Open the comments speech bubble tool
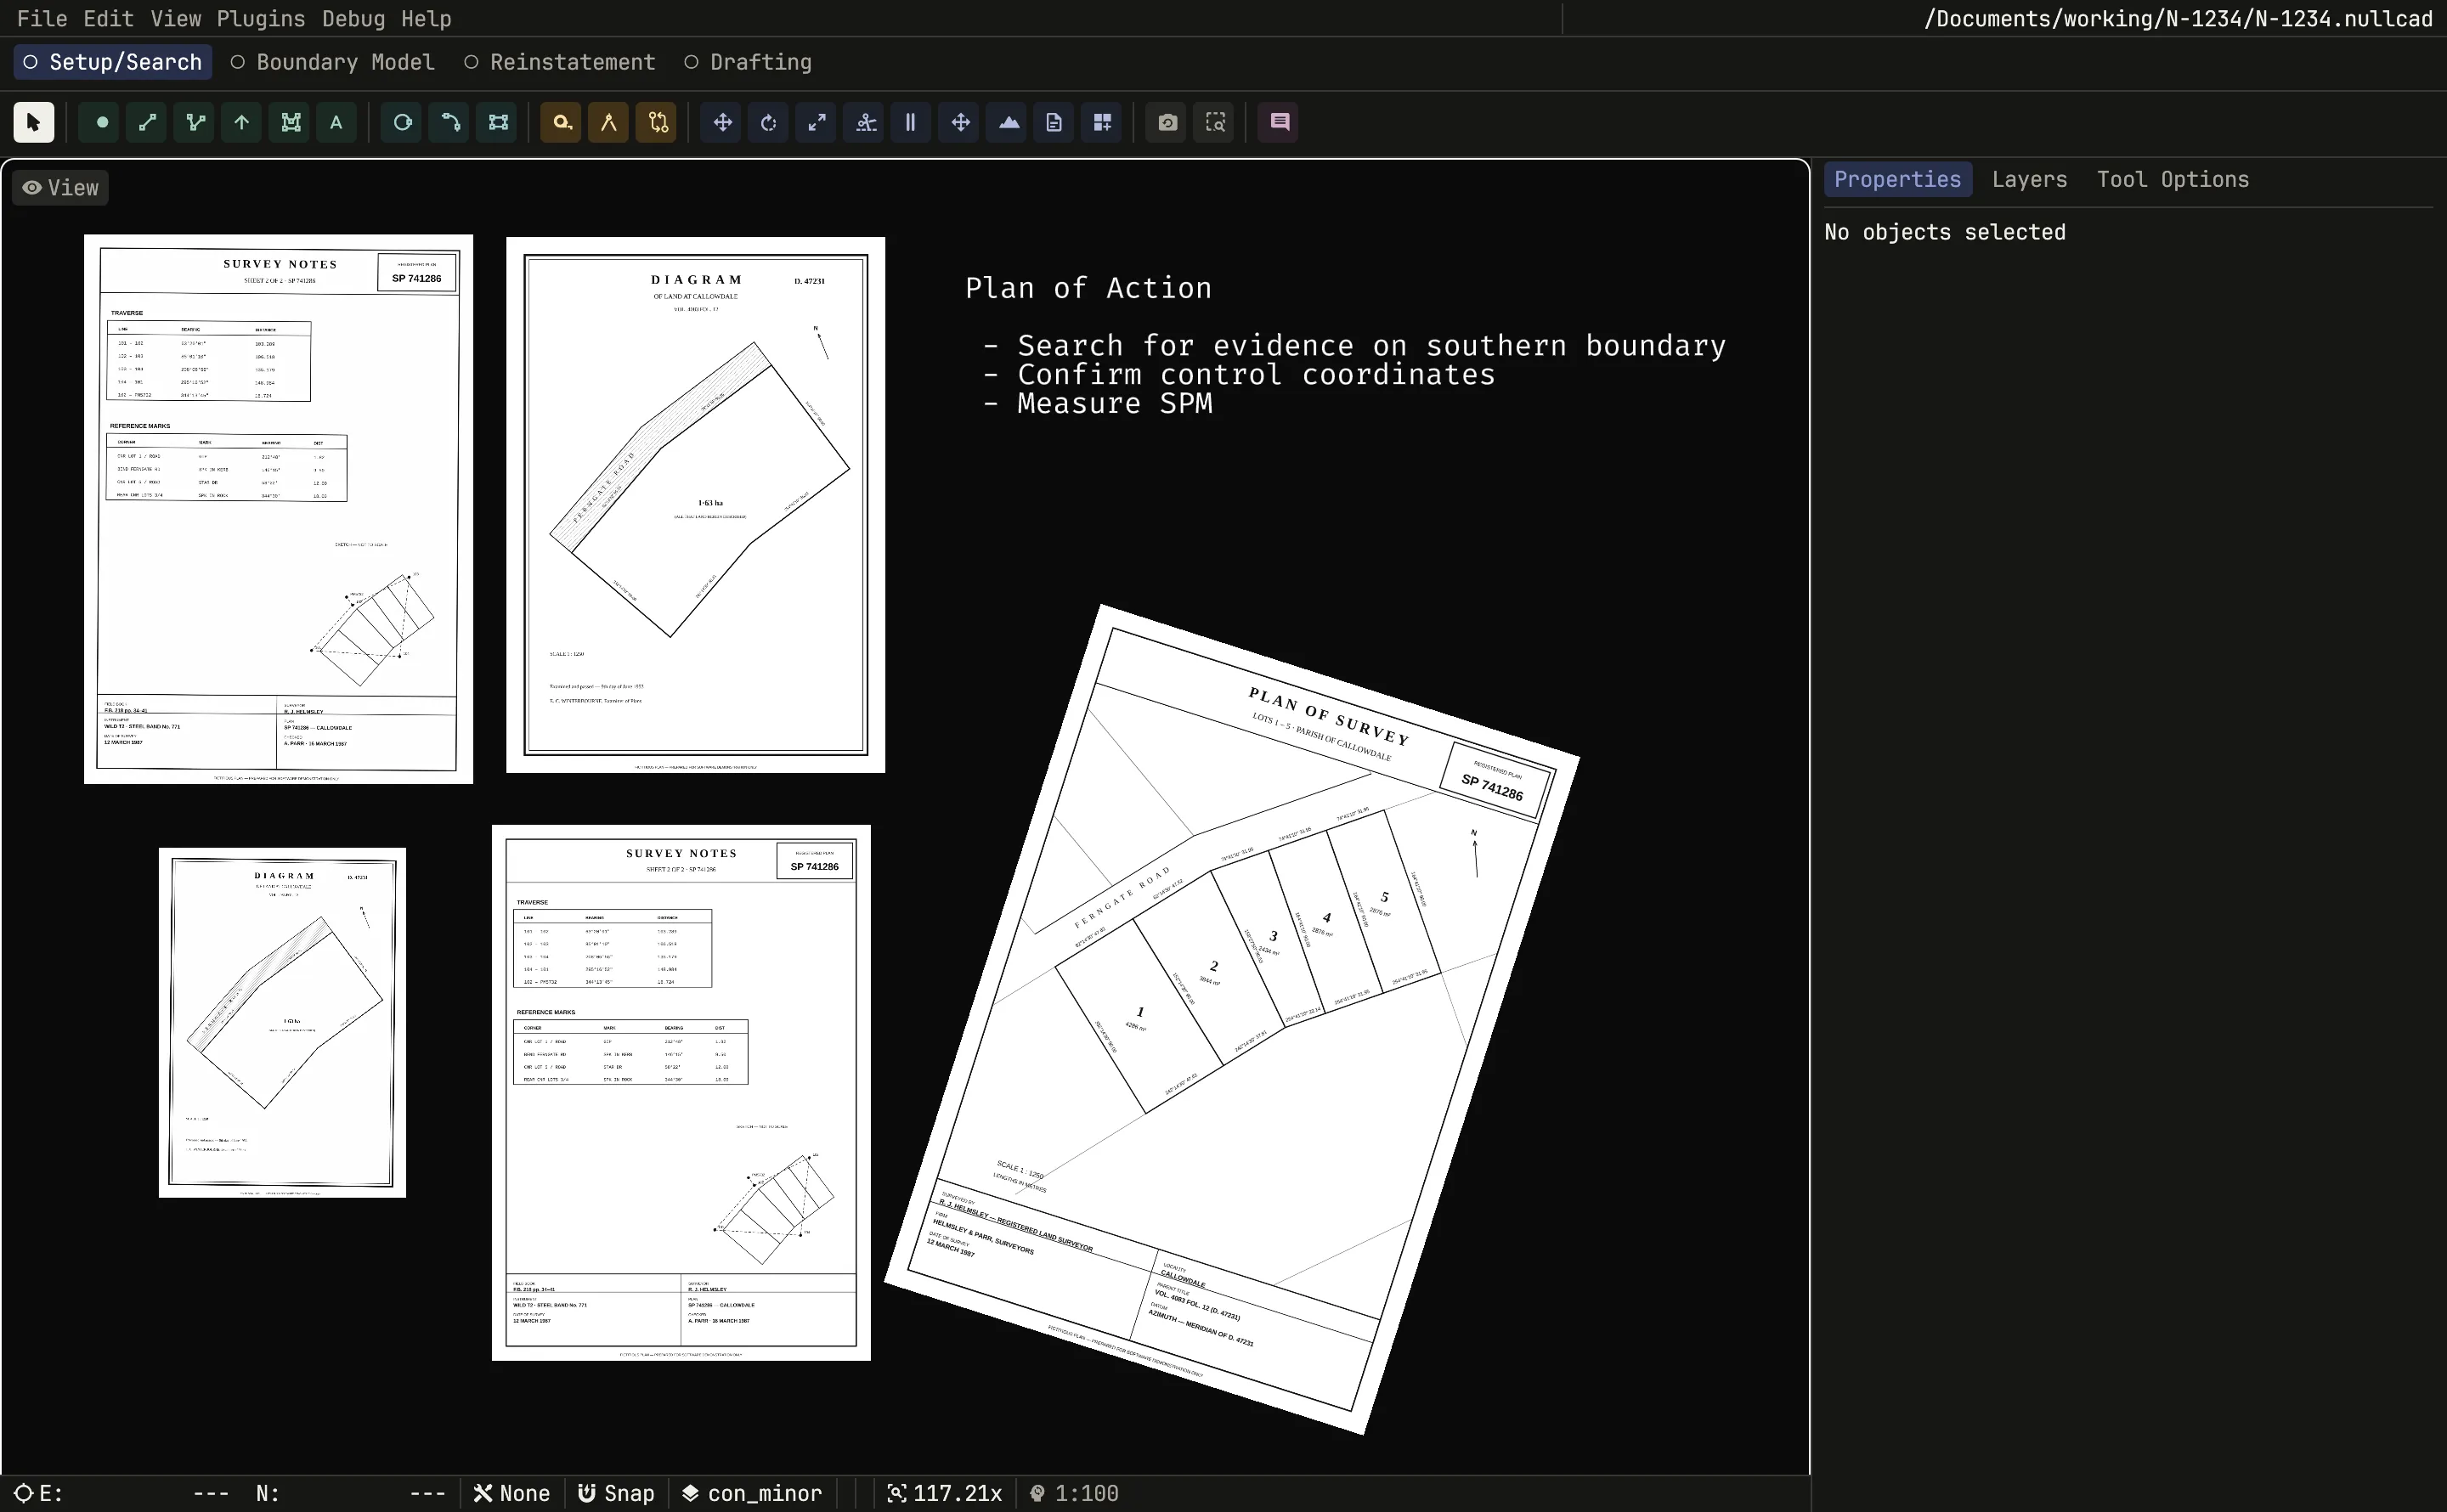Image resolution: width=2447 pixels, height=1512 pixels. (x=1279, y=122)
